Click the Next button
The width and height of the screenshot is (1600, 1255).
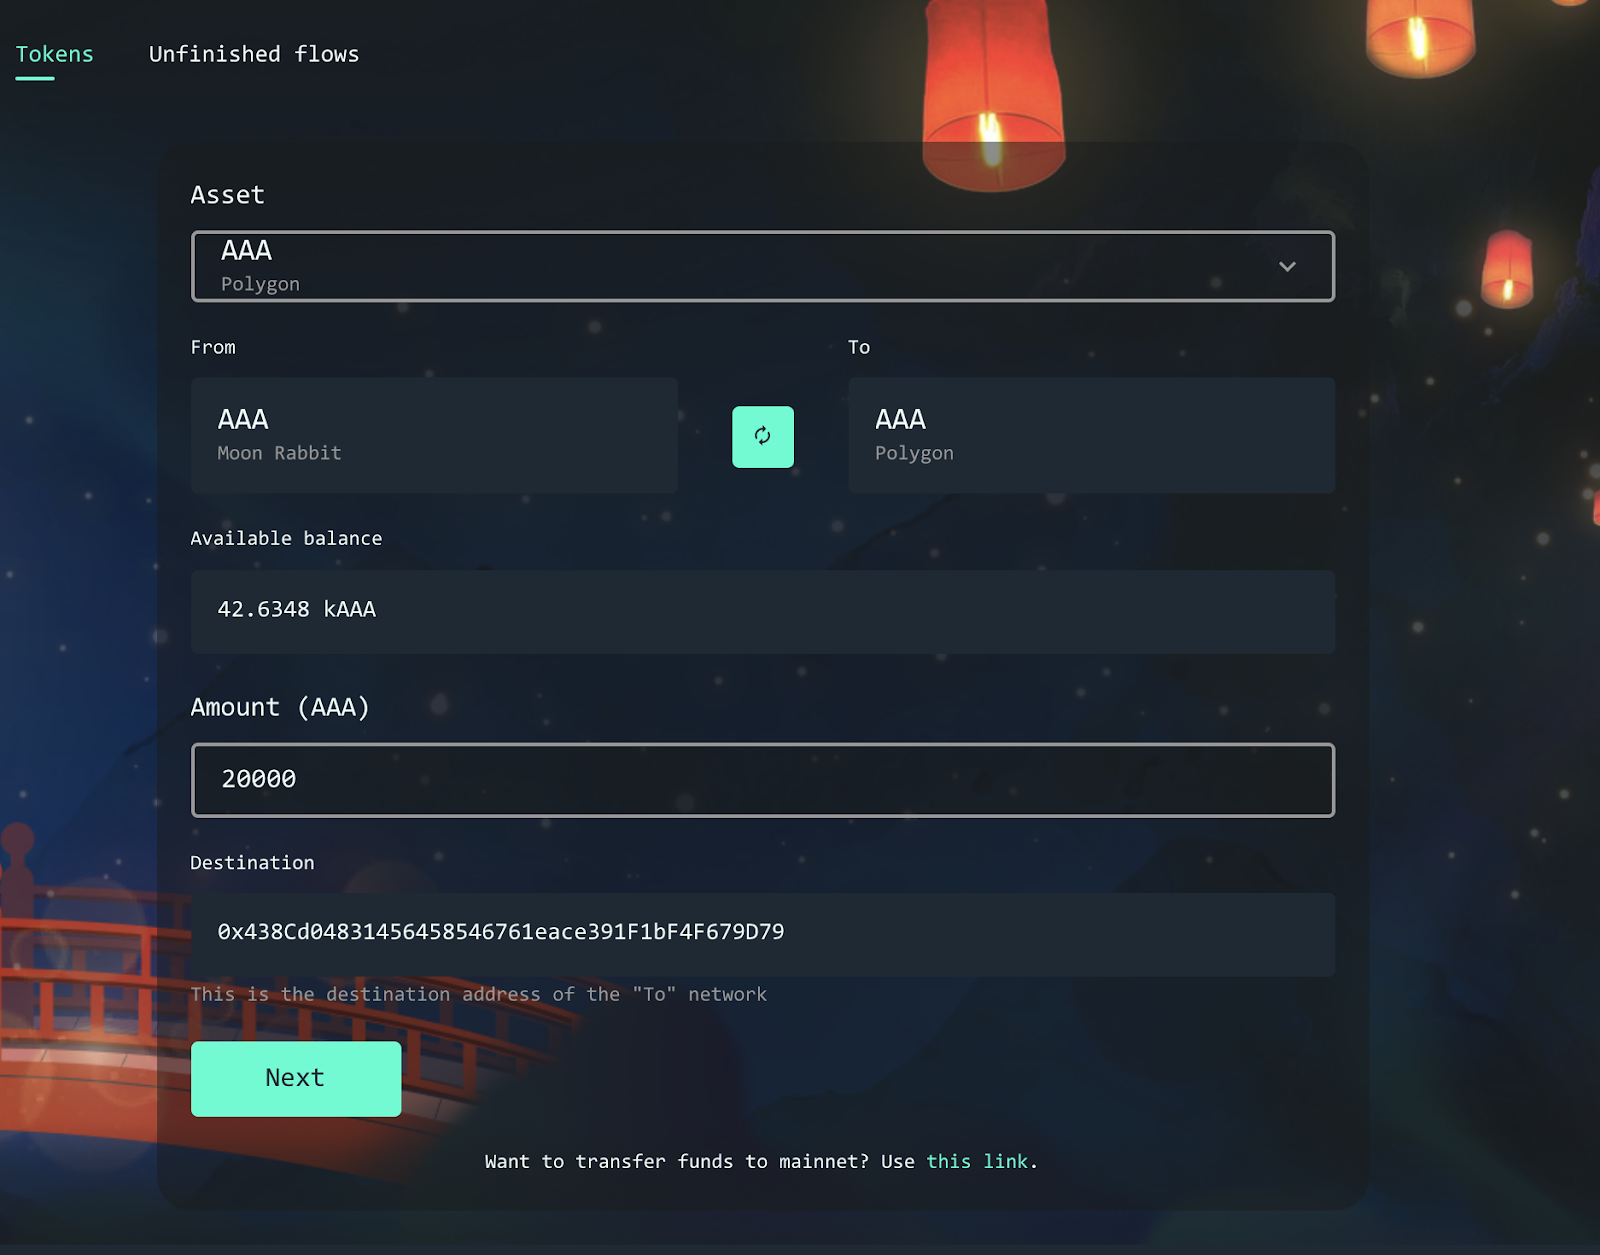(x=296, y=1079)
